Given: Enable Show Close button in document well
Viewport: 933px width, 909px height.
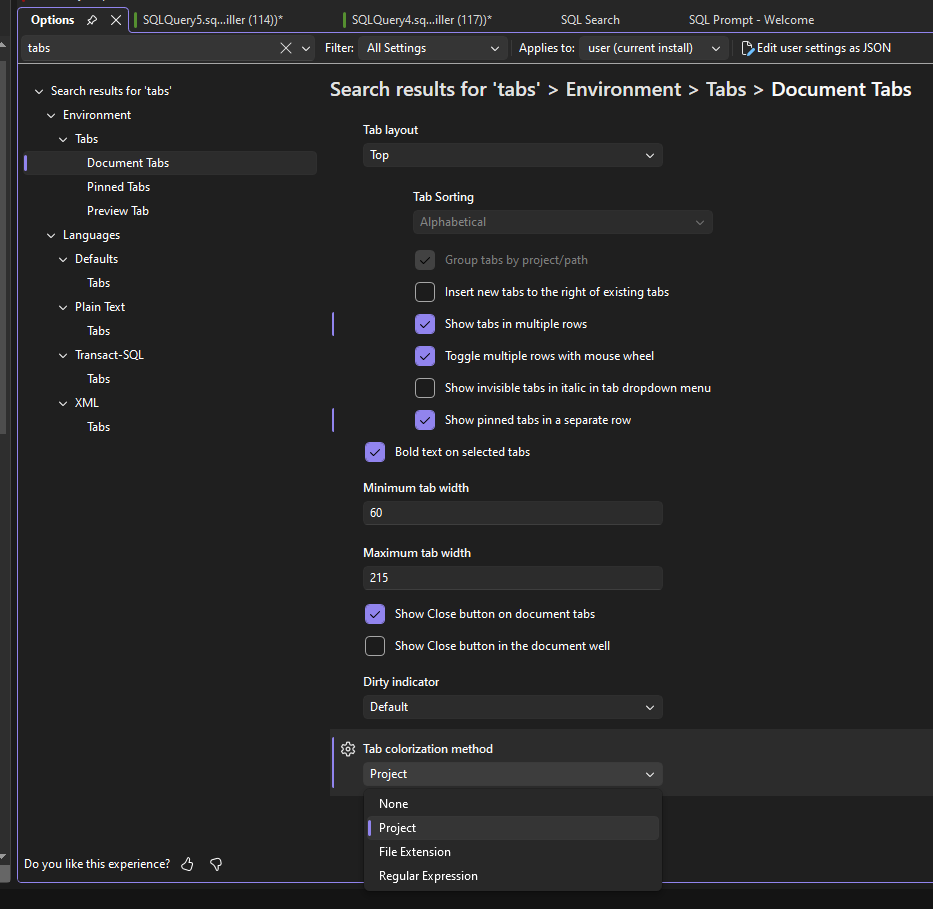Looking at the screenshot, I should tap(375, 646).
